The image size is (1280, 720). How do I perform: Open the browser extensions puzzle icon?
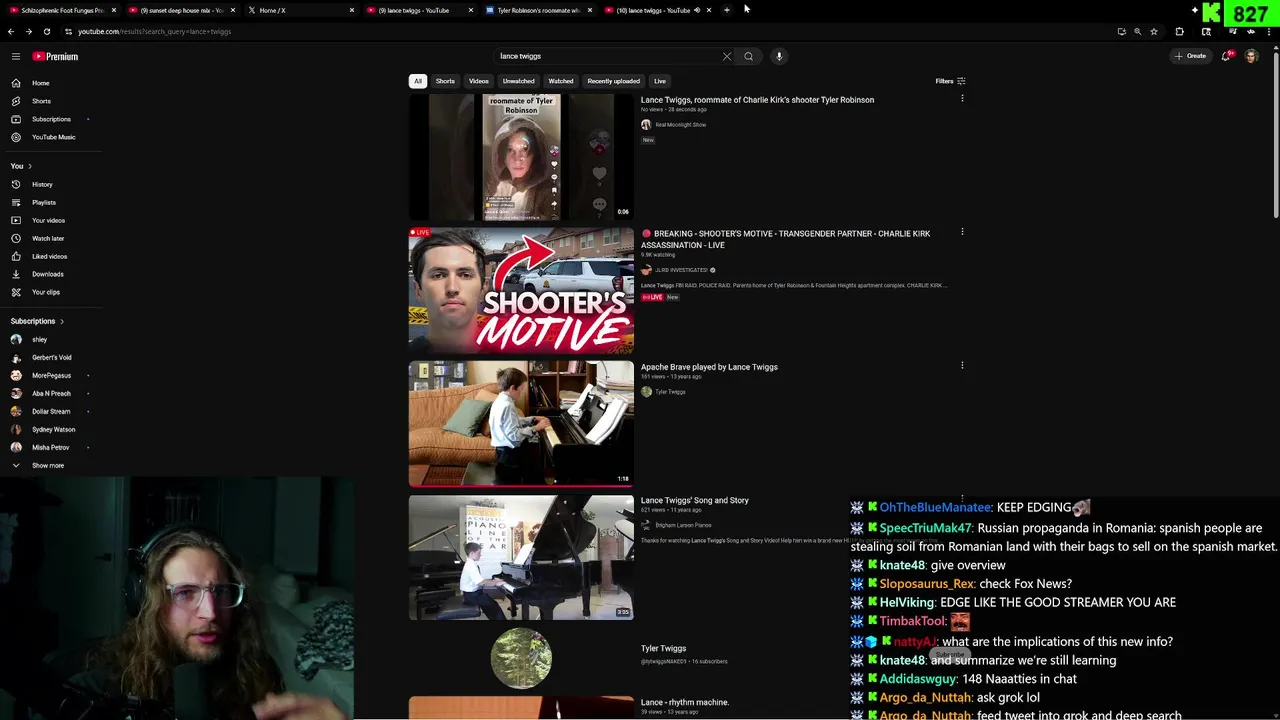(1179, 31)
